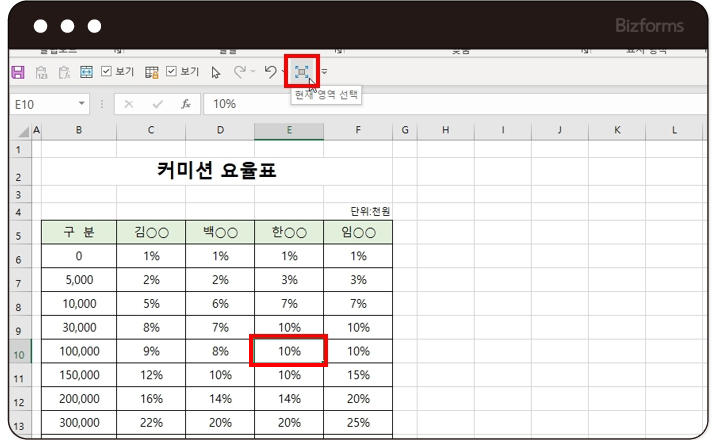Toggle the 보기 checkbox beside the lock-table icon
Viewport: 715px width, 440px height.
(171, 71)
